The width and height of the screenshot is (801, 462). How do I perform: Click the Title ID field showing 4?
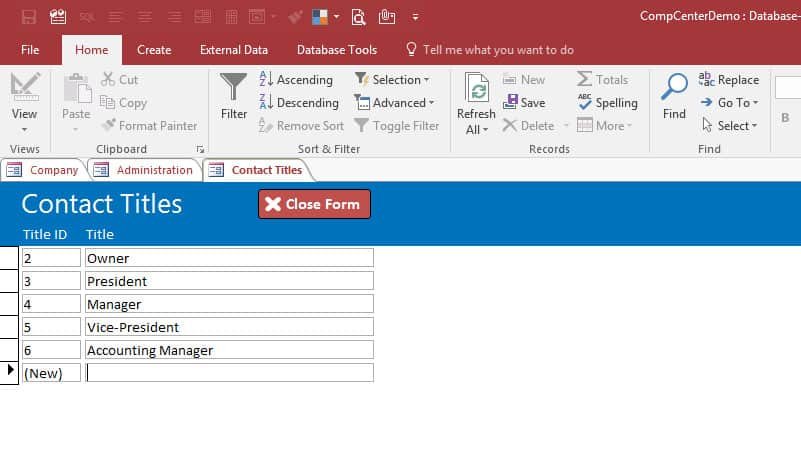tap(51, 304)
